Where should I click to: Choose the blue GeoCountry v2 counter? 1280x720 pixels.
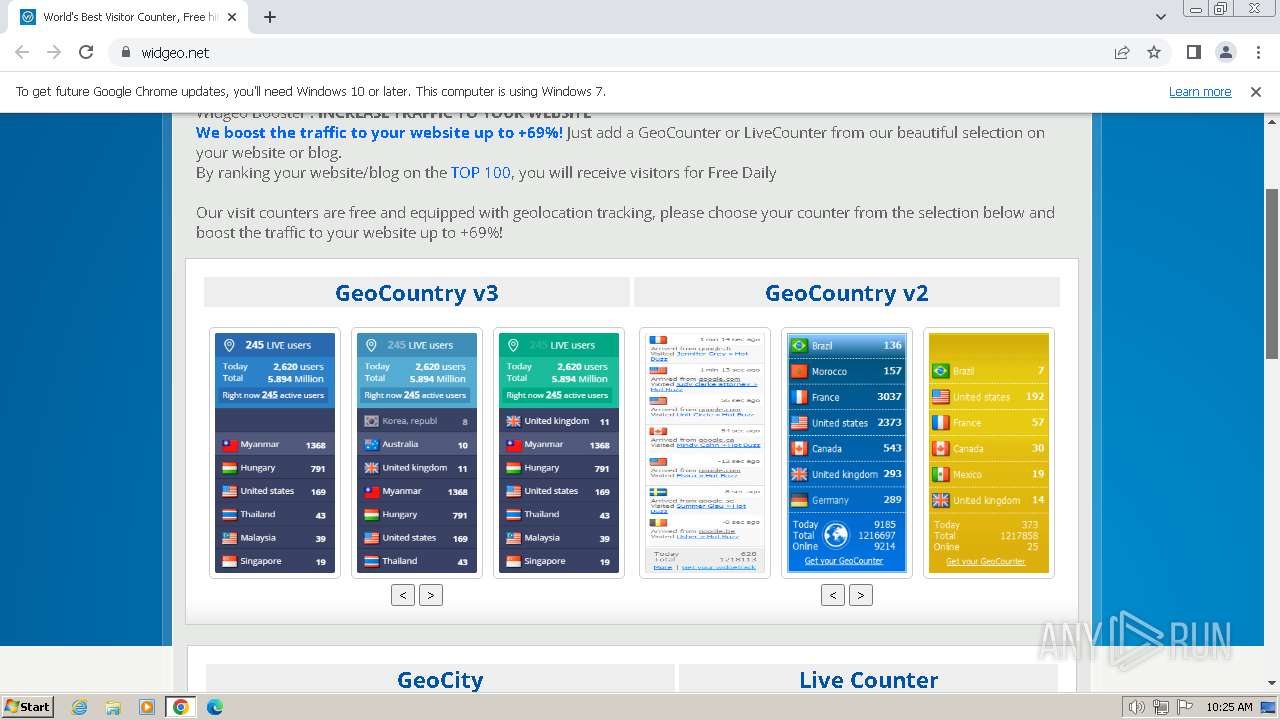[847, 453]
